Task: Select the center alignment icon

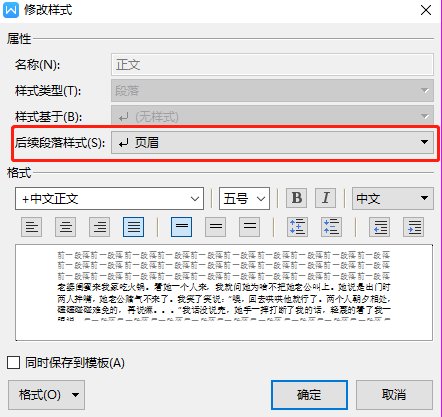Action: (x=66, y=227)
